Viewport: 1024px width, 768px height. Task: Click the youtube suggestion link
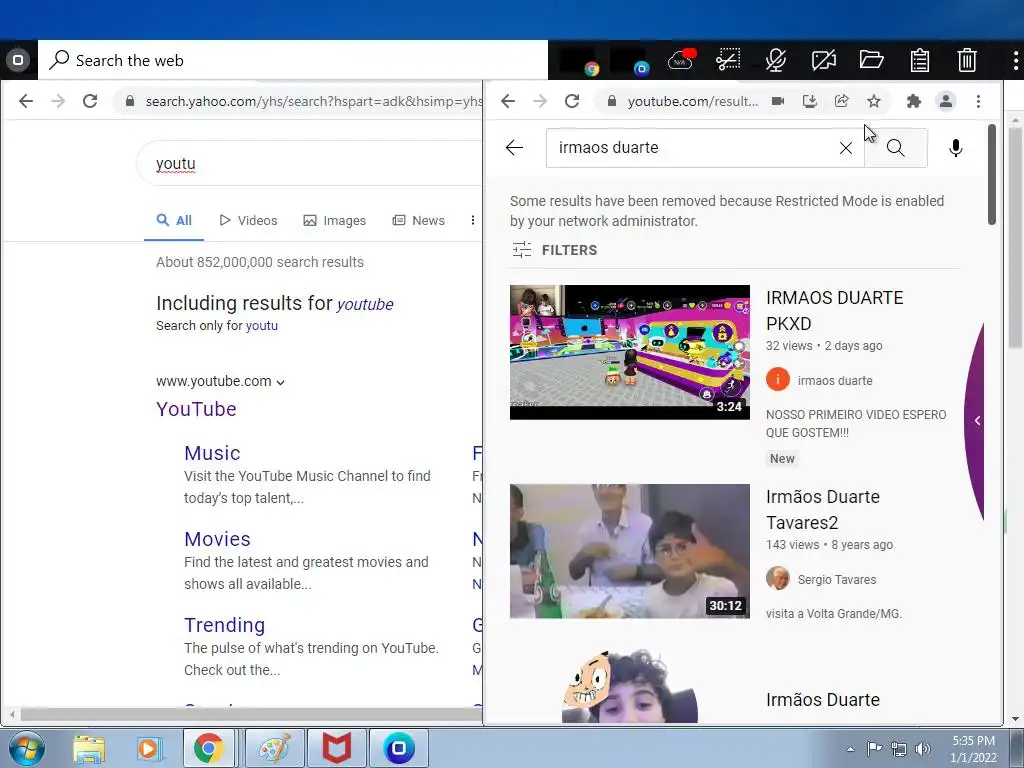[x=364, y=304]
